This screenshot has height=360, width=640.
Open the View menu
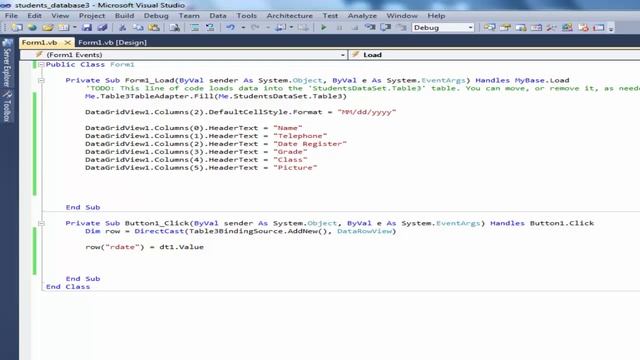(60, 16)
